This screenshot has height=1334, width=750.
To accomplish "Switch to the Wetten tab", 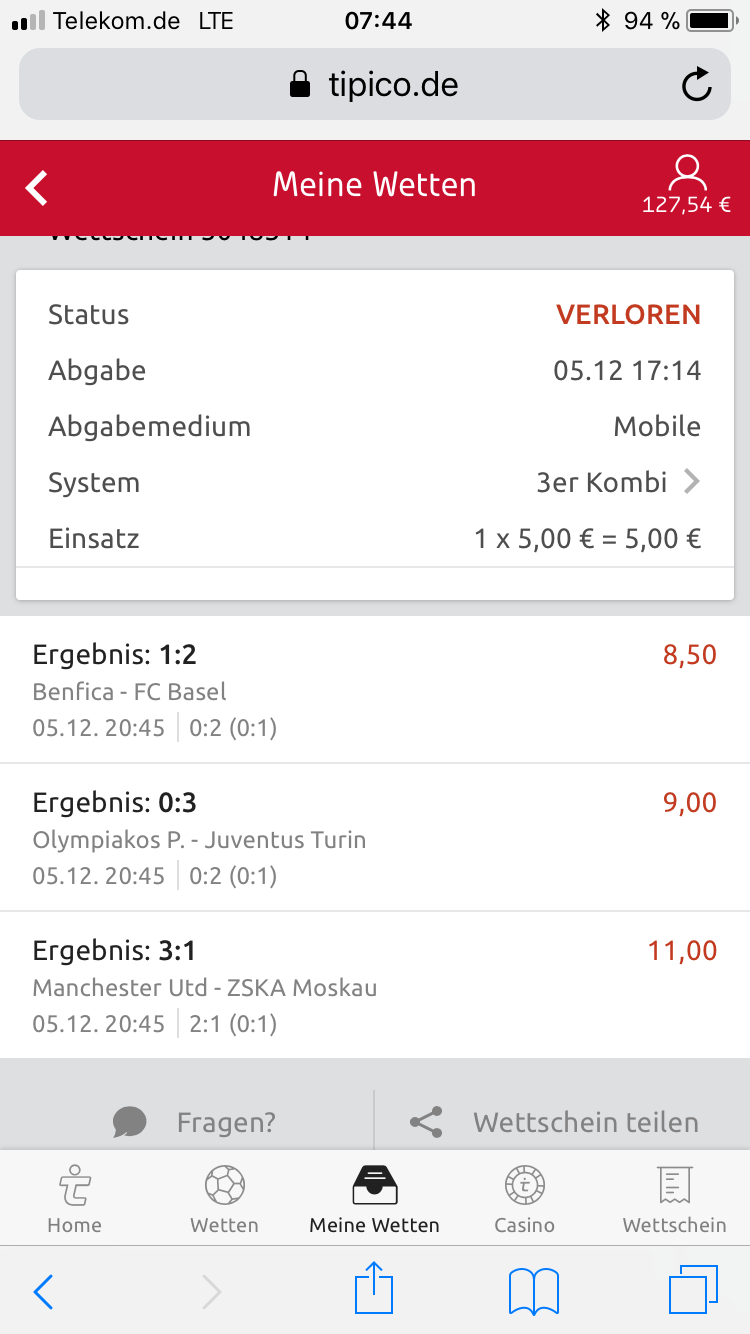I will tap(224, 1199).
